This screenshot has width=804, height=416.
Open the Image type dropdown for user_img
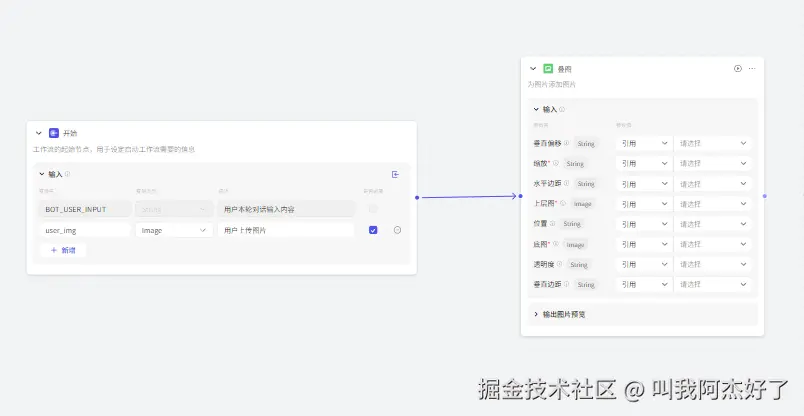pyautogui.click(x=174, y=230)
